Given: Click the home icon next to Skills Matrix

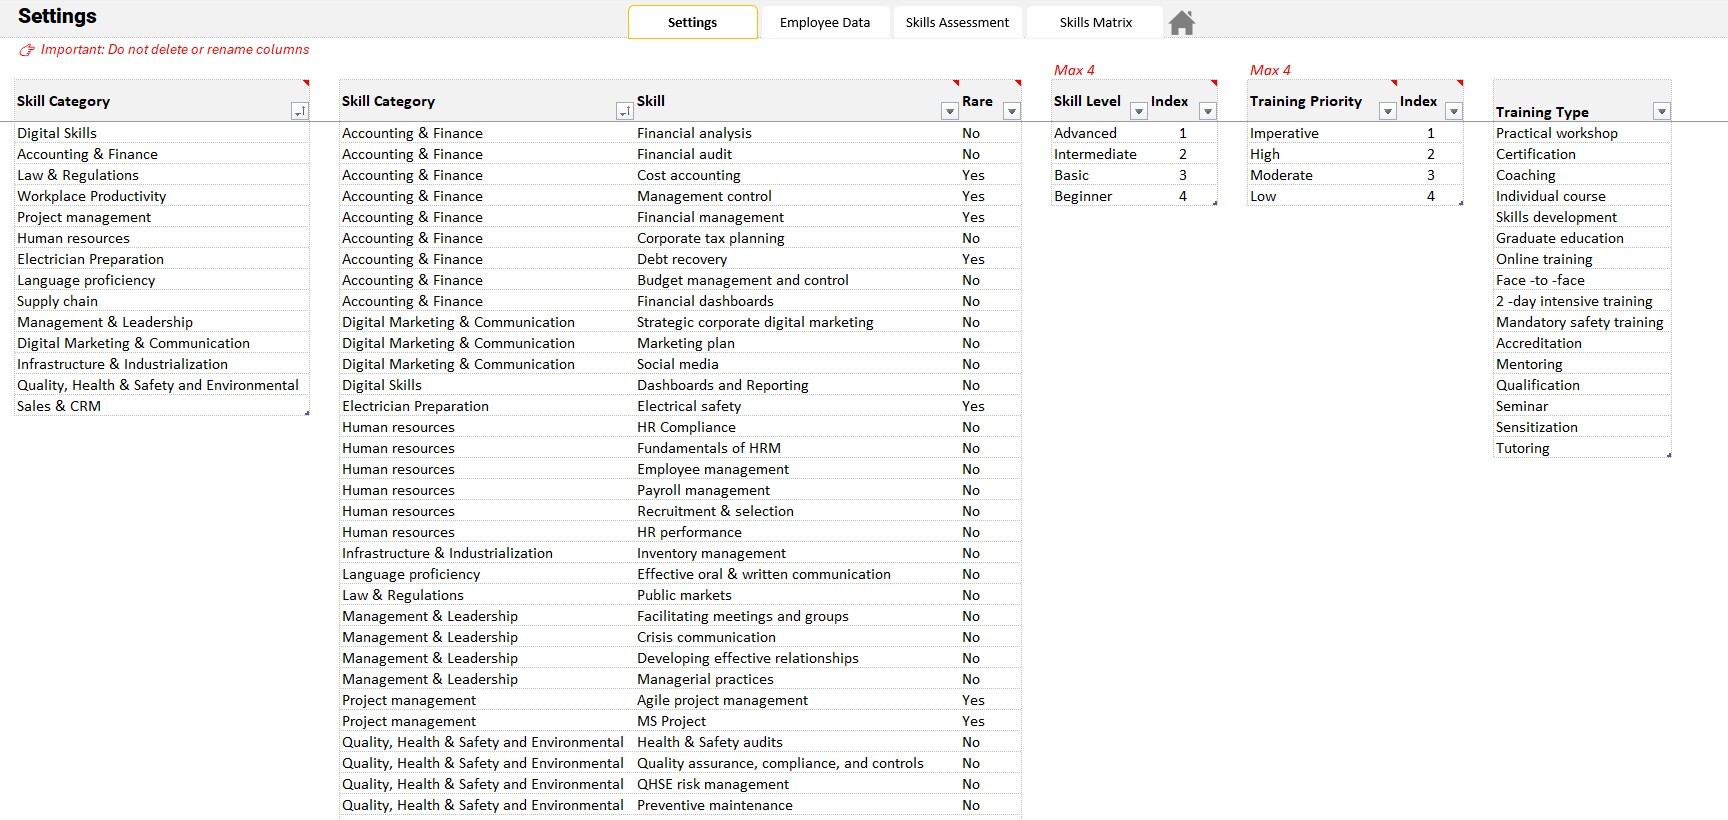Looking at the screenshot, I should coord(1182,22).
